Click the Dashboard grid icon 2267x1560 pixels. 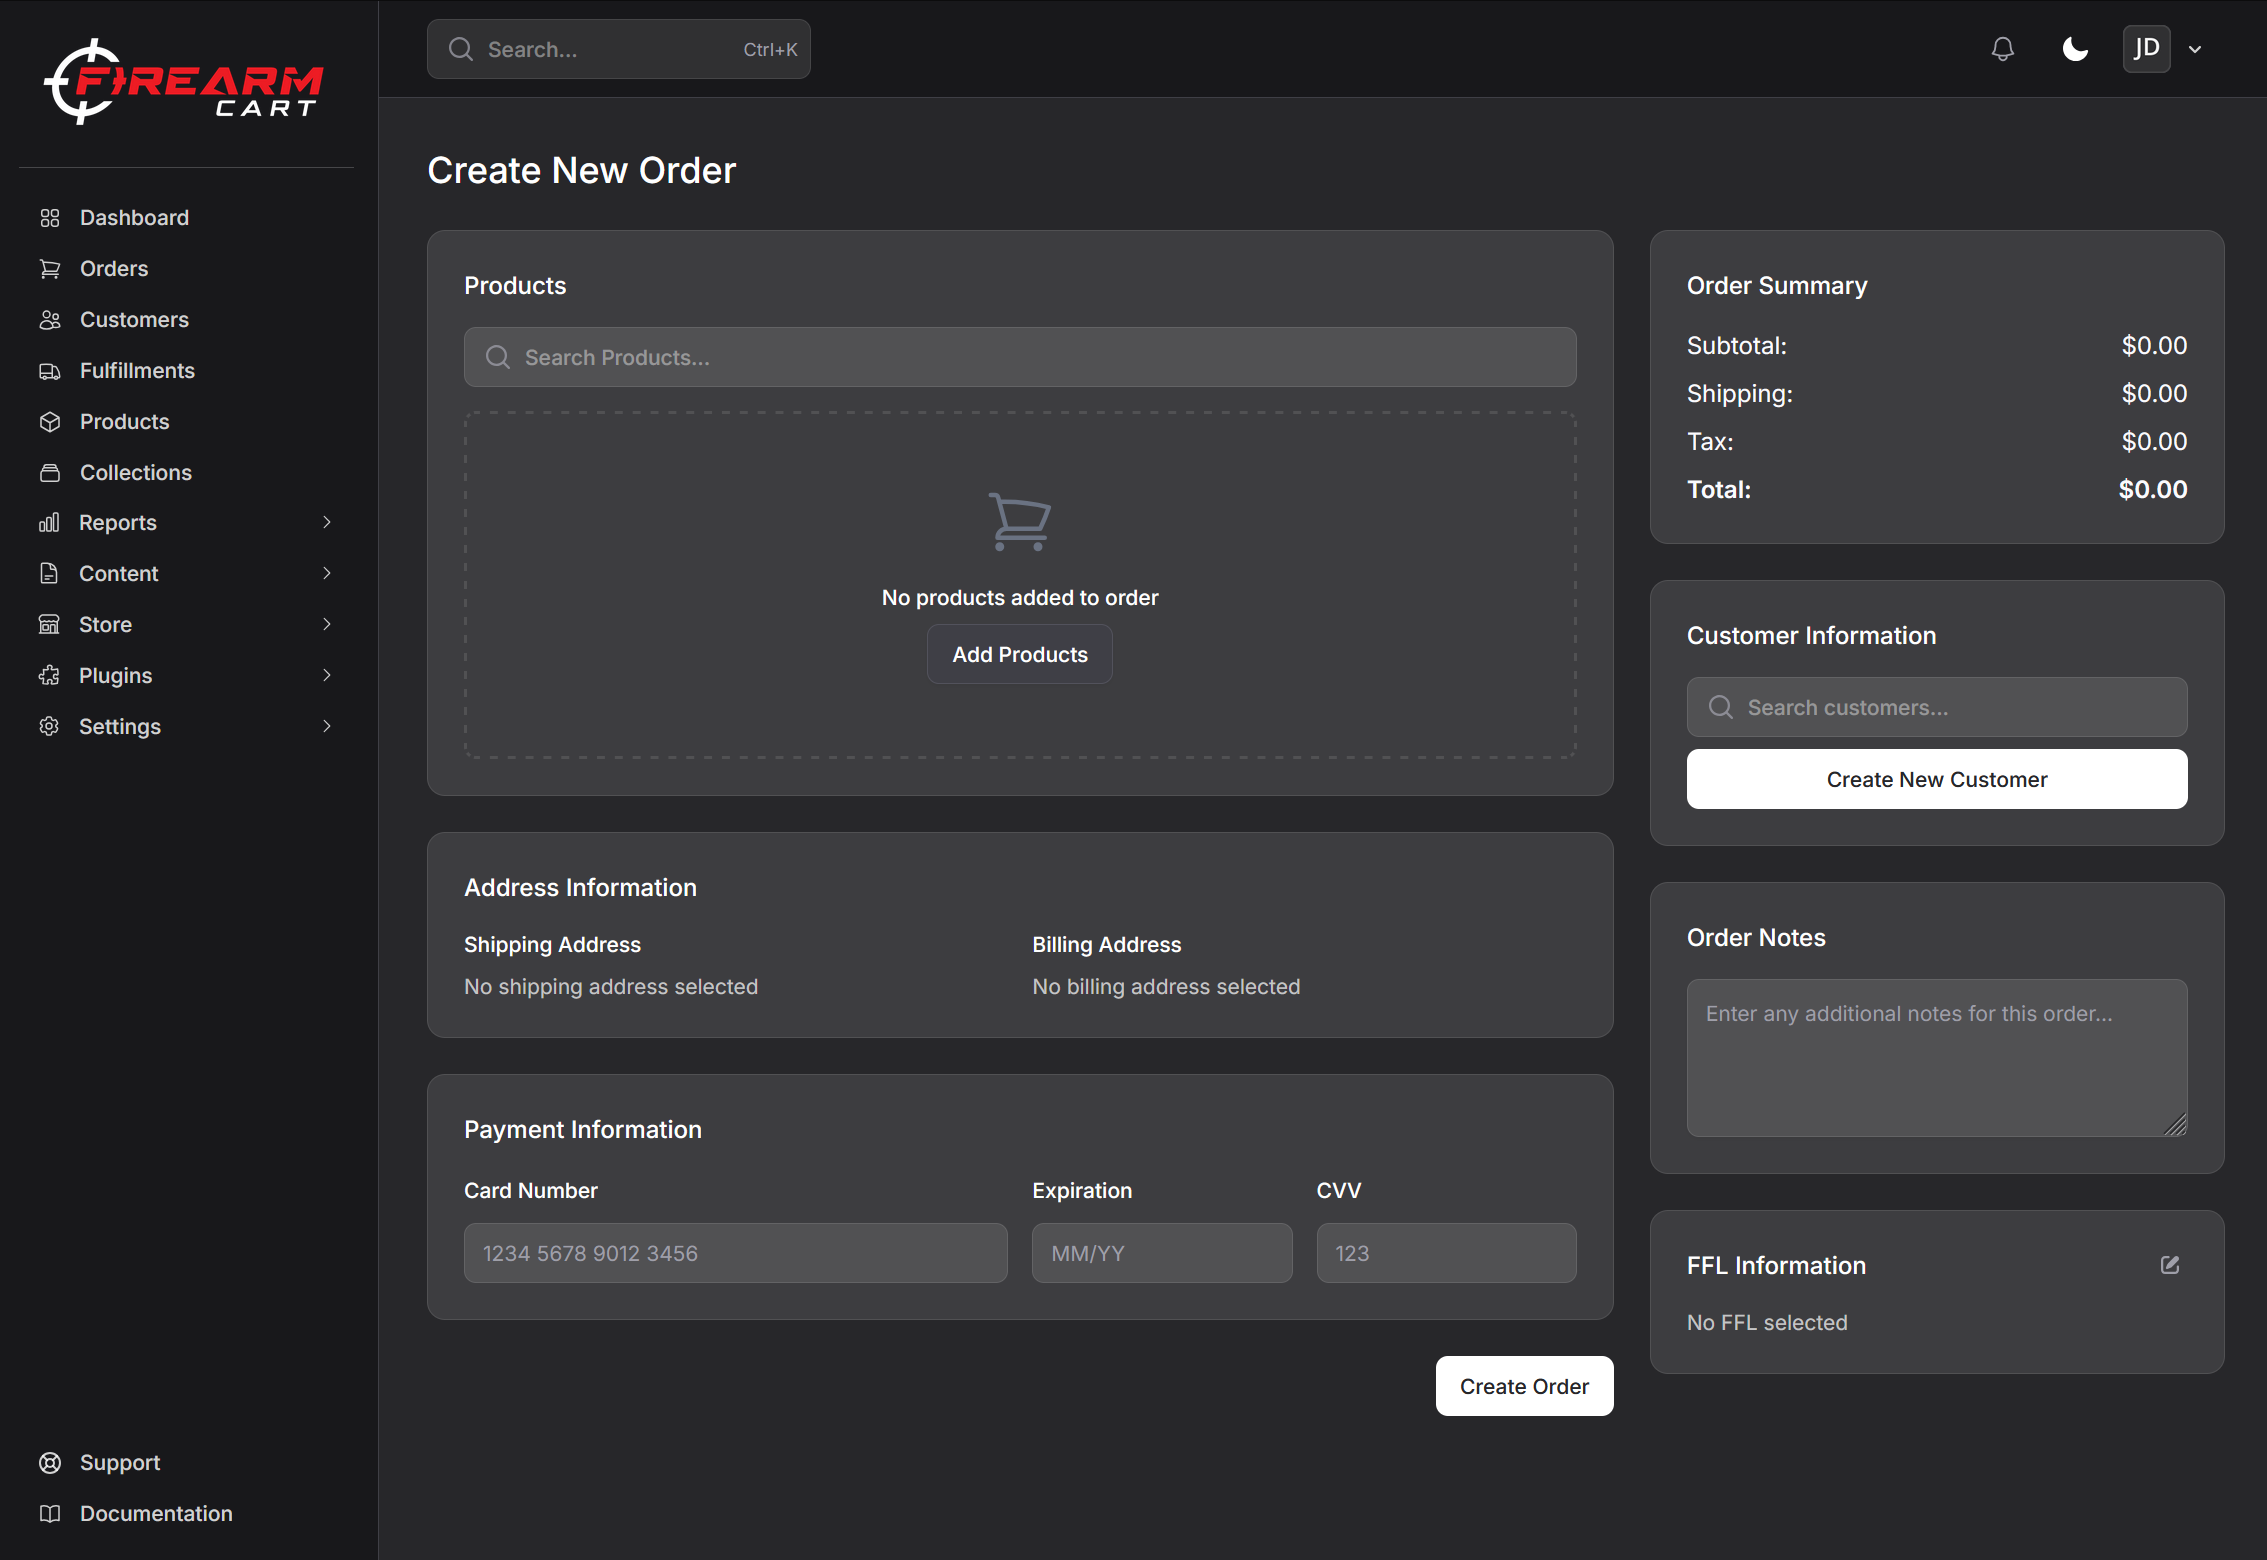50,218
